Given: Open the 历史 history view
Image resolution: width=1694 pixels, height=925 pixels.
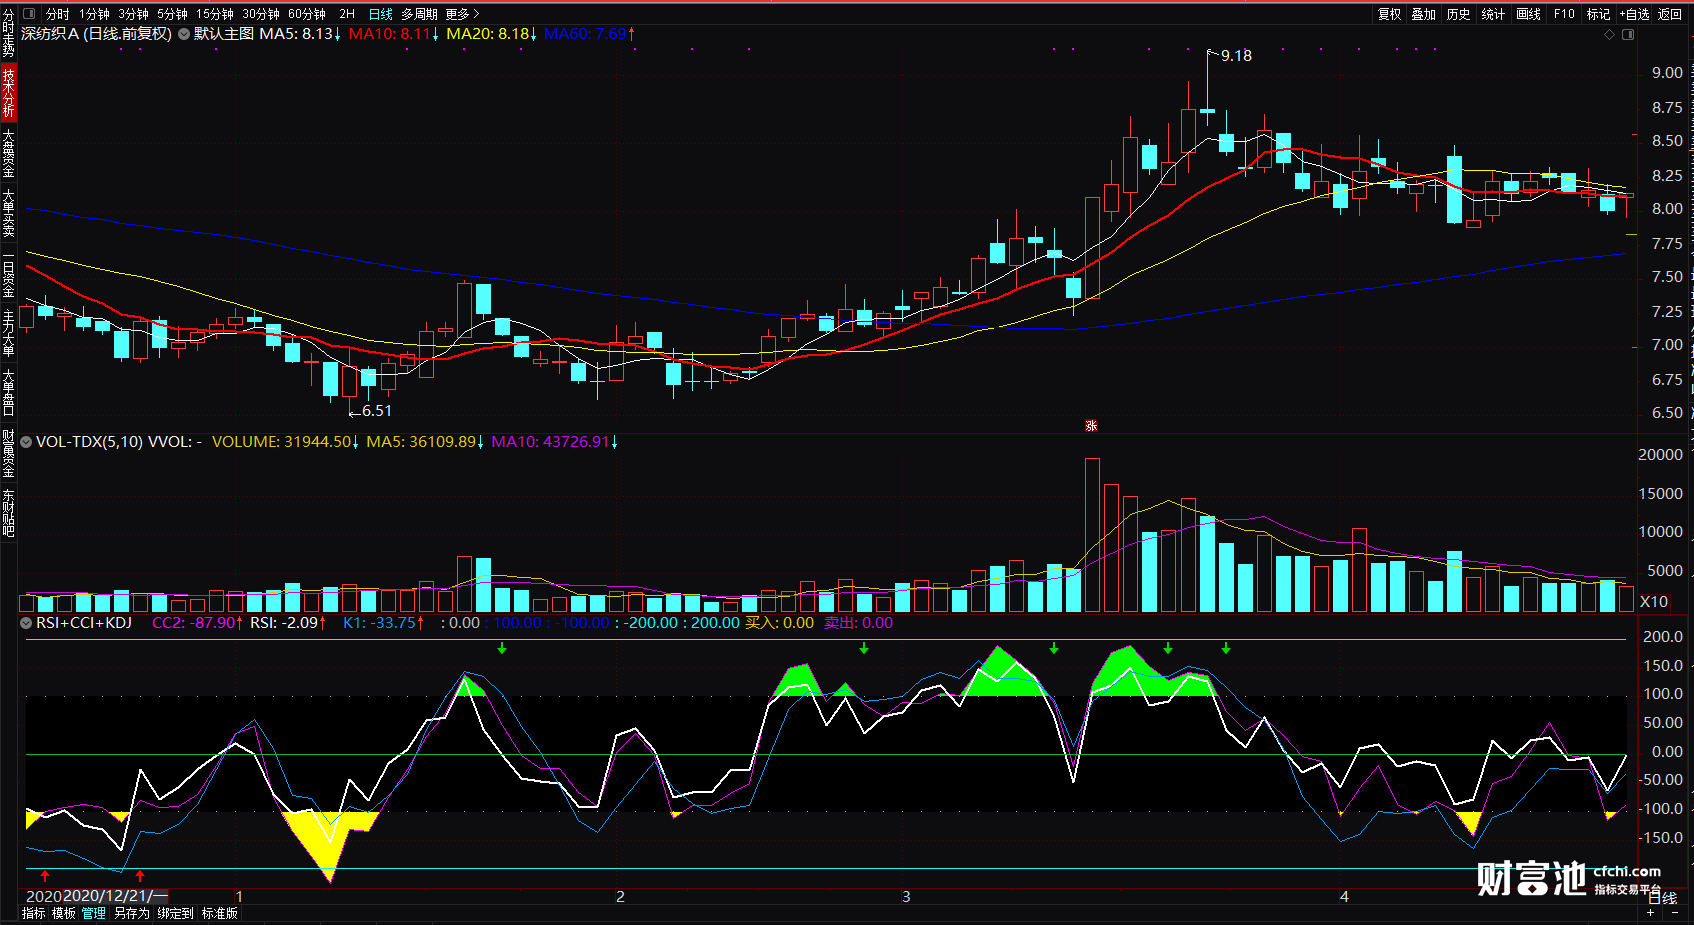Looking at the screenshot, I should [1459, 14].
